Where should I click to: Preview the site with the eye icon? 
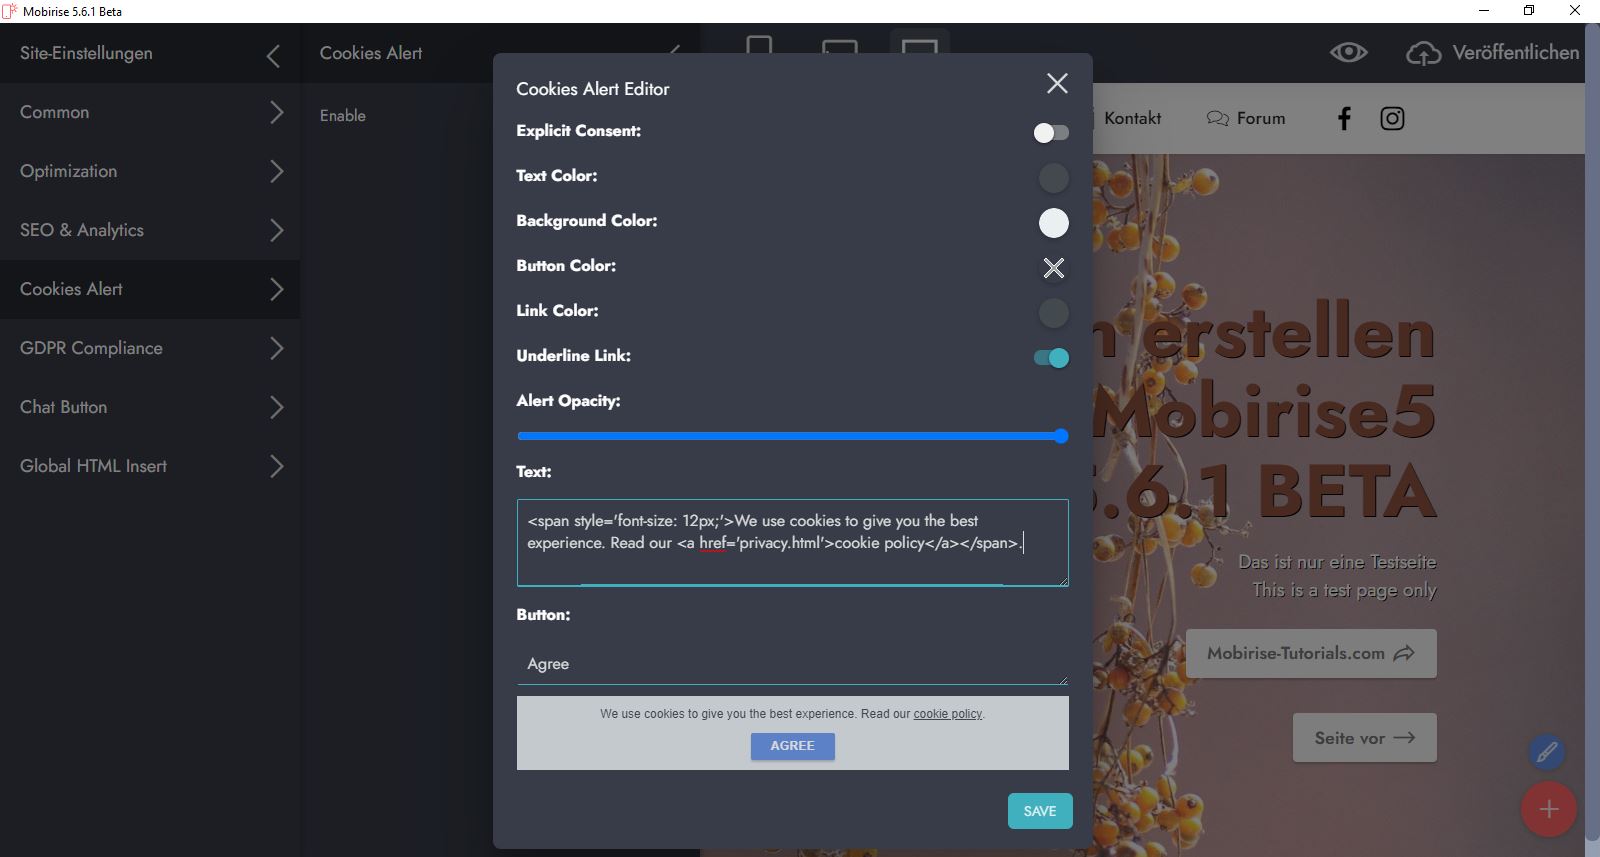pos(1348,52)
